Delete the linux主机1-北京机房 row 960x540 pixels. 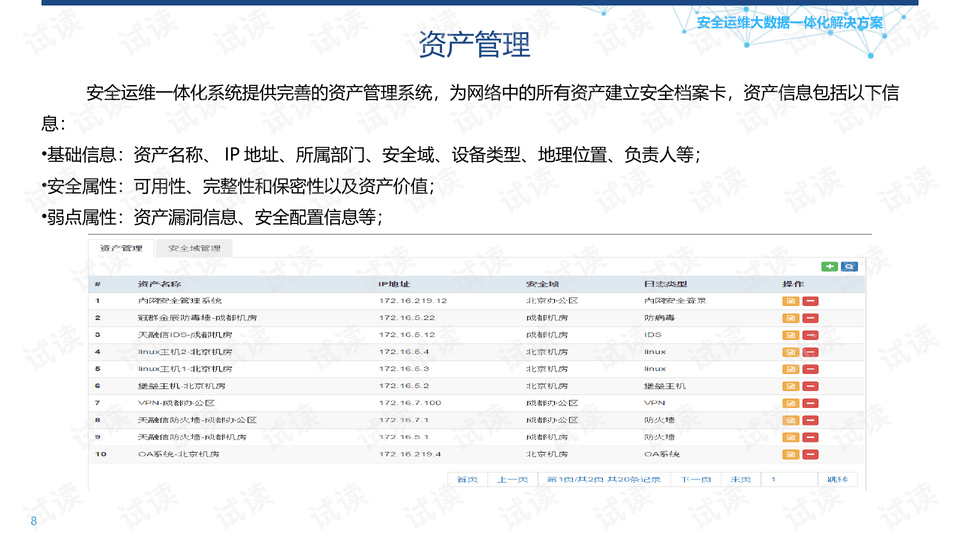click(x=810, y=369)
